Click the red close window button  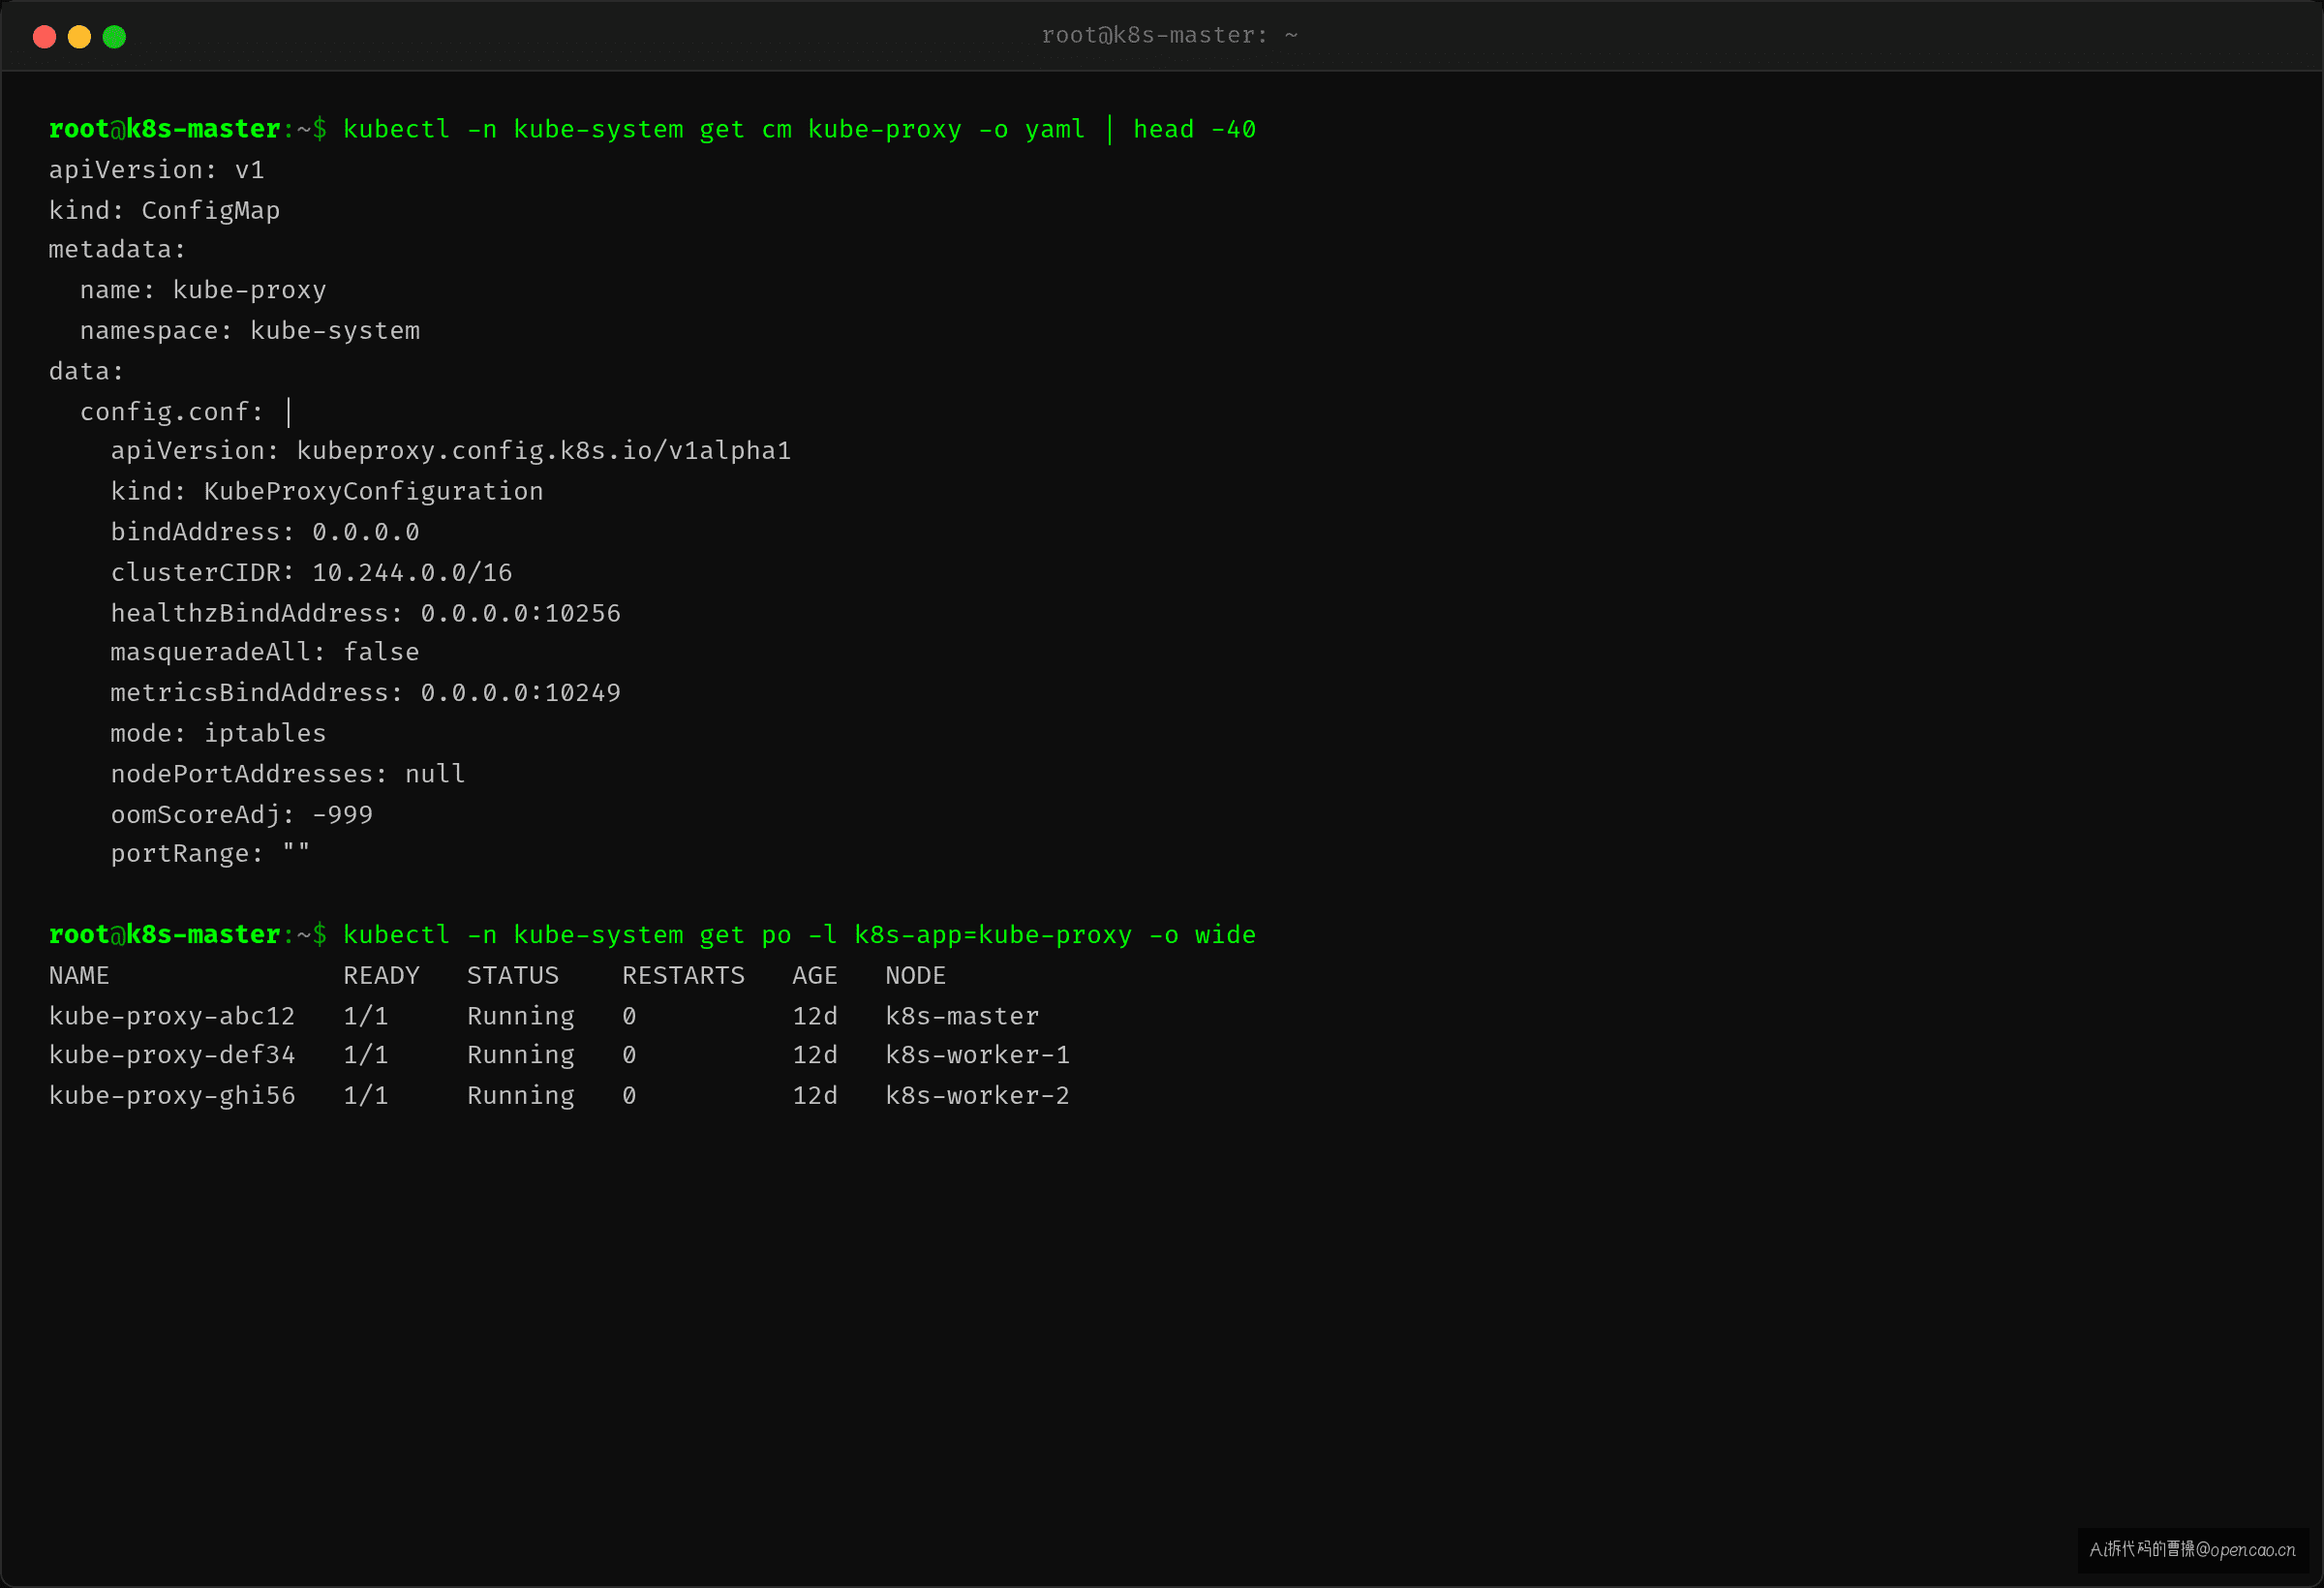click(44, 37)
